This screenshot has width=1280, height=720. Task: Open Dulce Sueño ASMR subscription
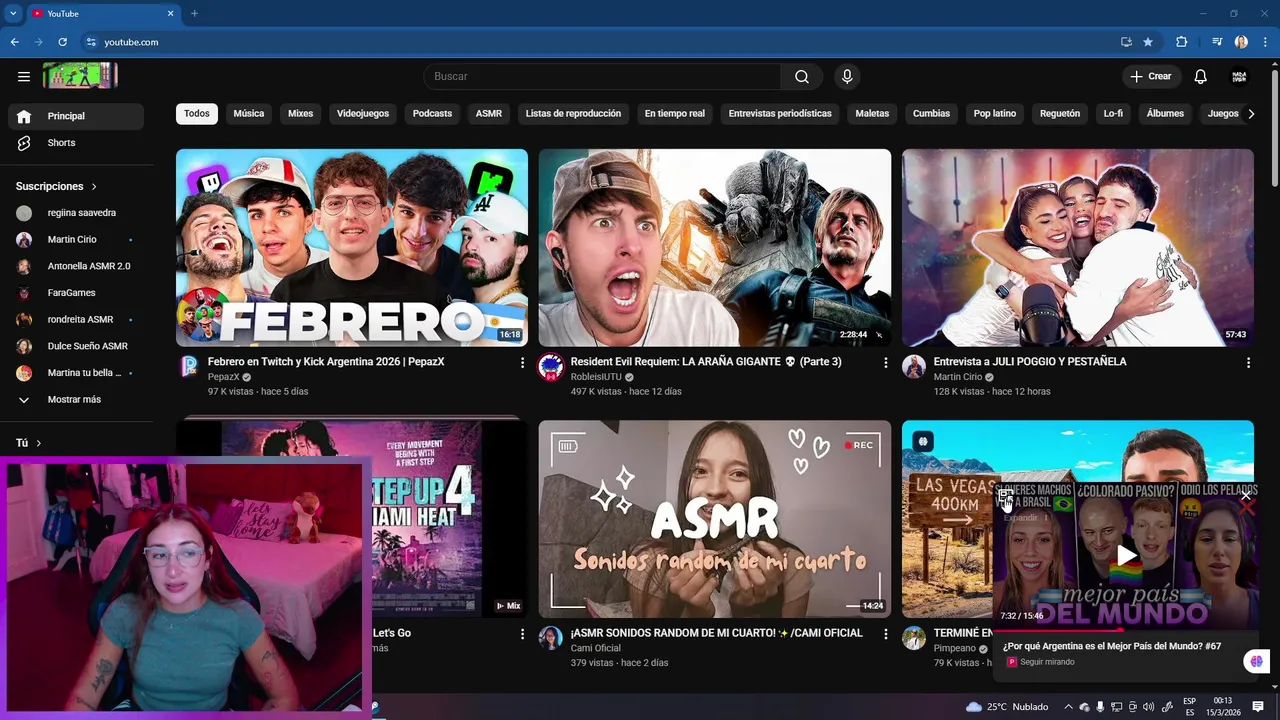point(76,347)
